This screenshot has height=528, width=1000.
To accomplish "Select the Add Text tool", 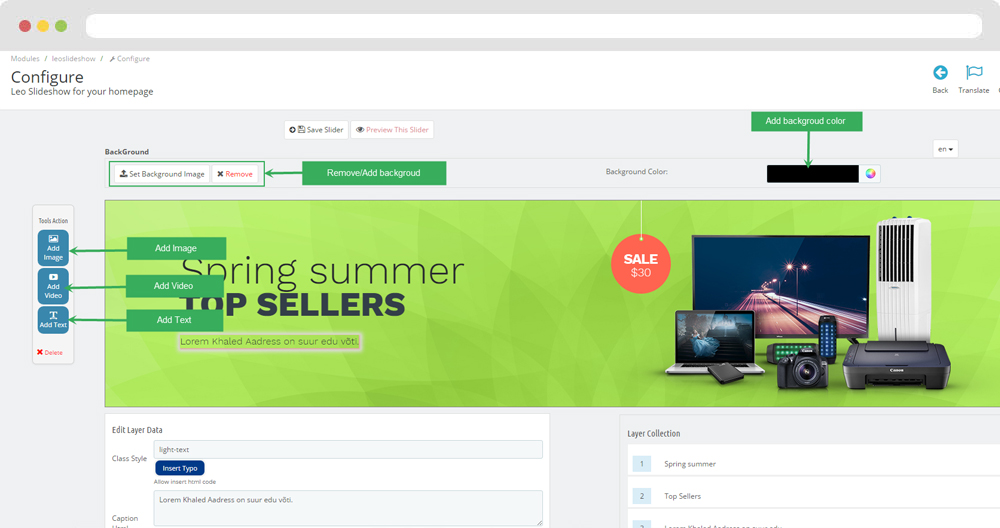I will (x=53, y=319).
